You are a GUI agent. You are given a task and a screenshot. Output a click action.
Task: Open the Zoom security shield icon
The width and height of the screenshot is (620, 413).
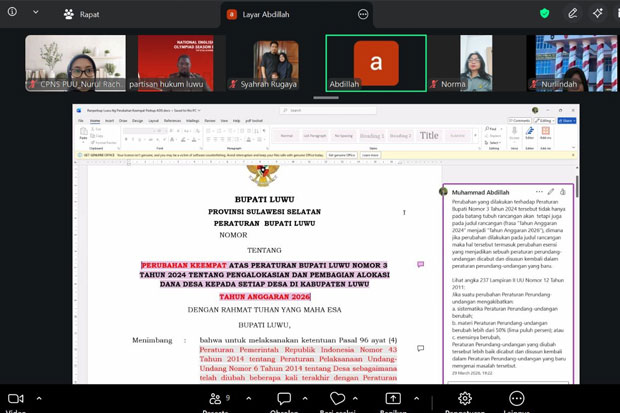(544, 13)
